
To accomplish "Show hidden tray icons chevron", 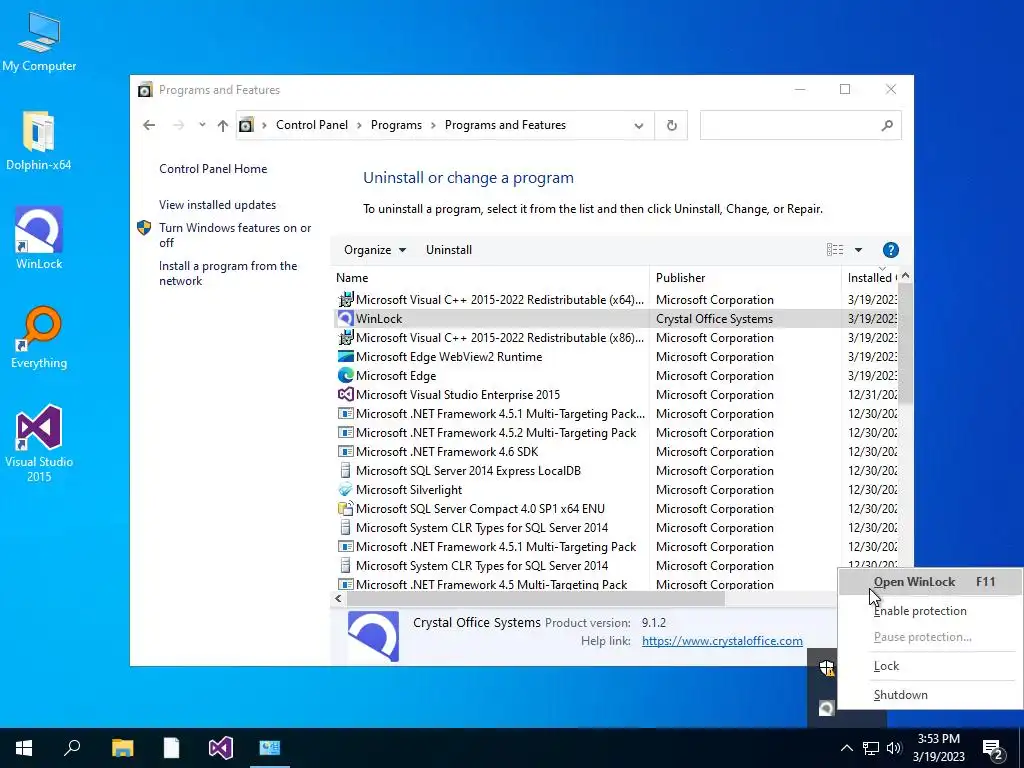I will coord(846,748).
